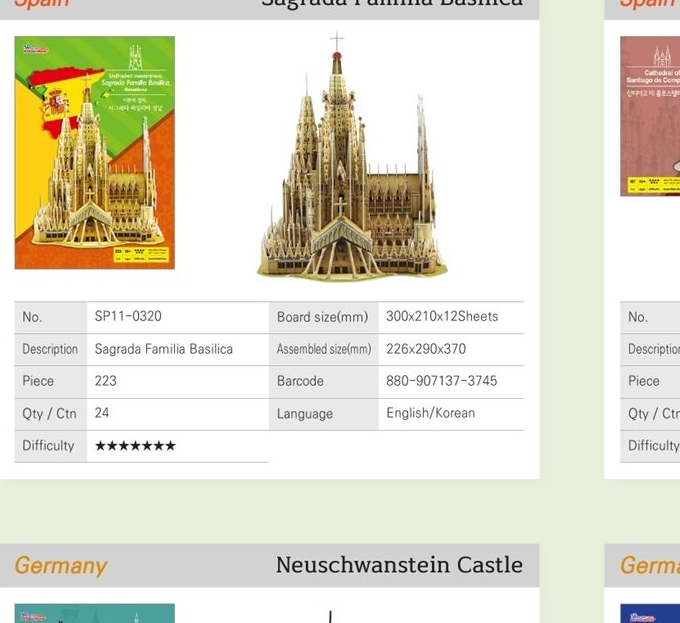Click the assembled Sagrada Familia model image
The width and height of the screenshot is (680, 623).
(352, 157)
